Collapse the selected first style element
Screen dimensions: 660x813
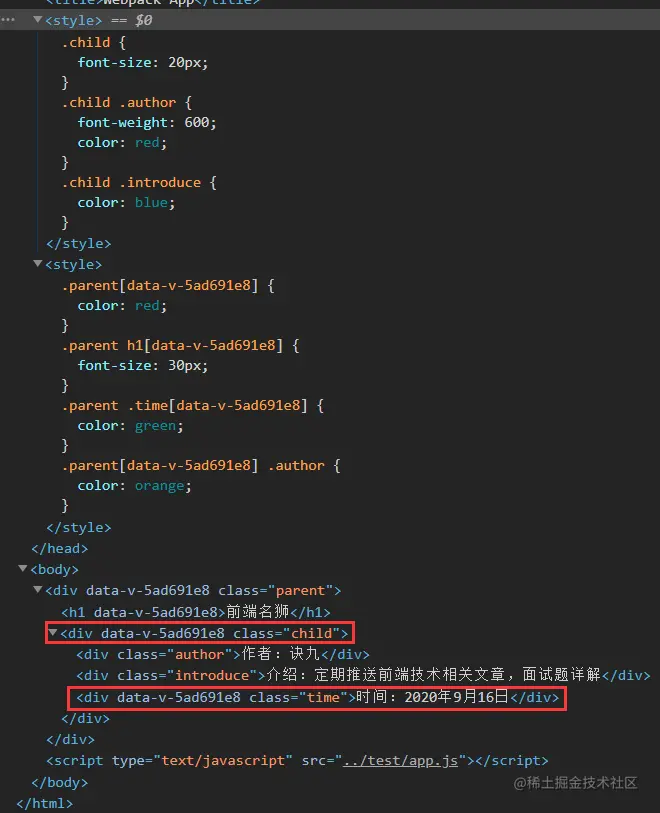pos(37,20)
